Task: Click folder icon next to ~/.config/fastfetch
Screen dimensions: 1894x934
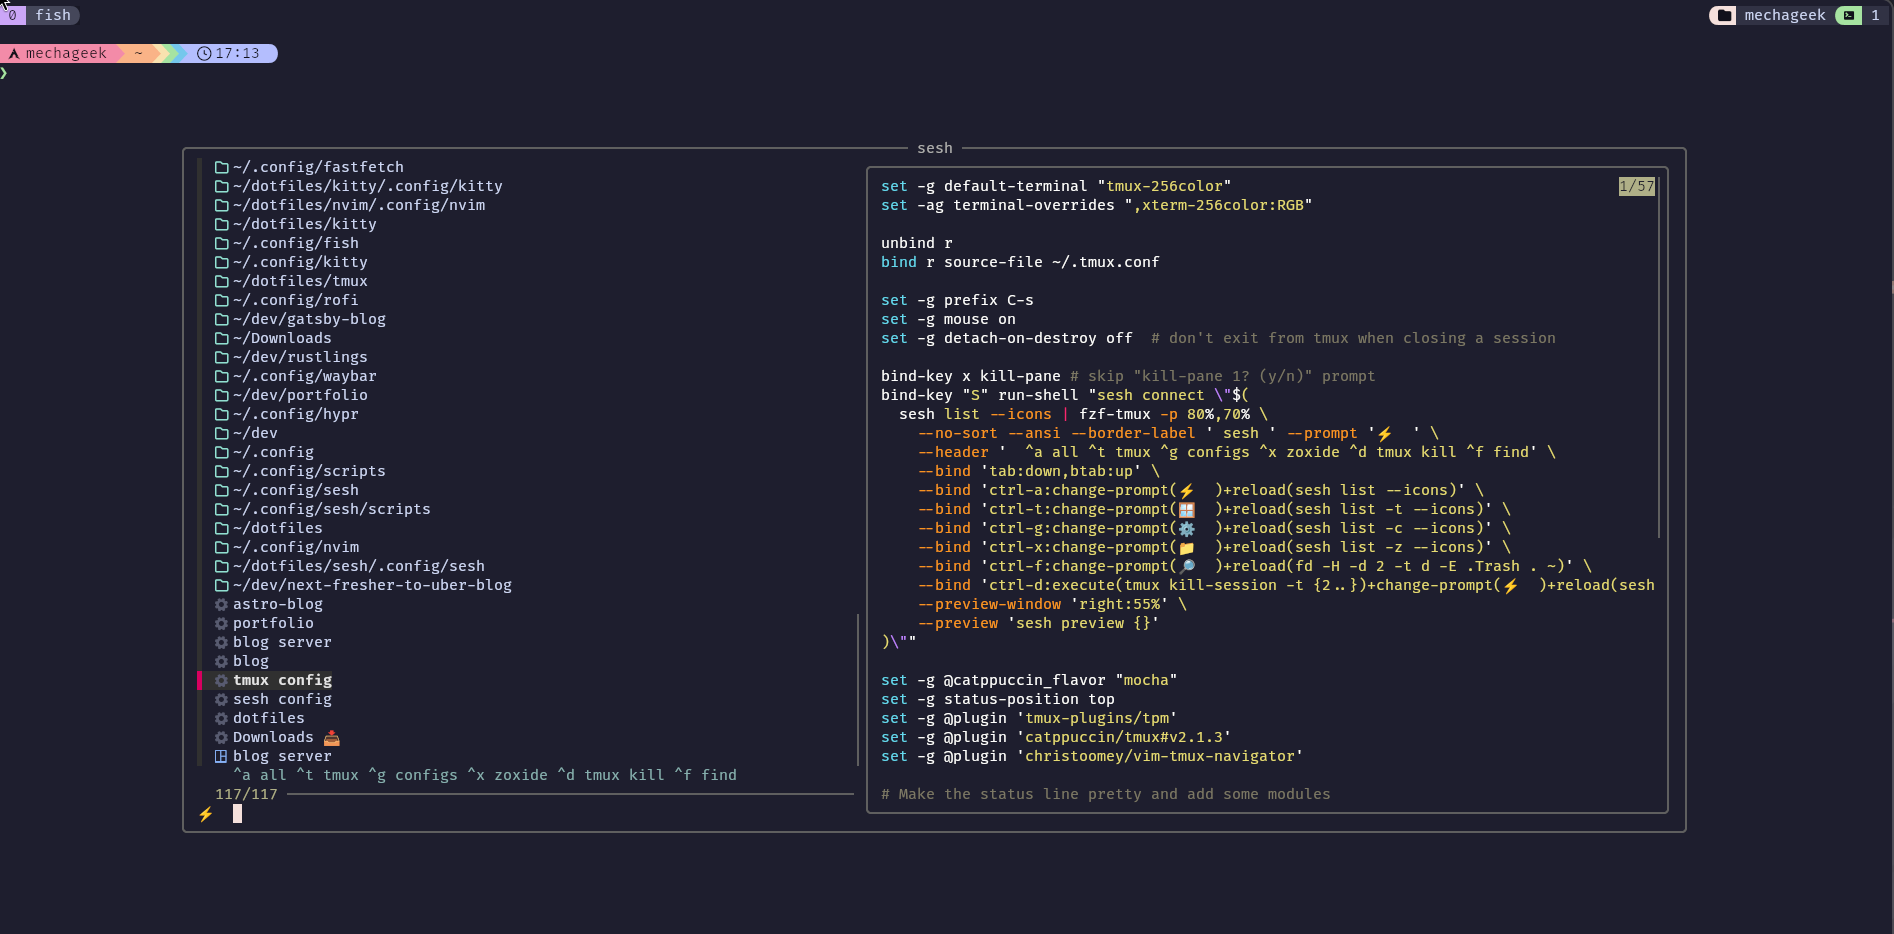Action: (x=222, y=167)
